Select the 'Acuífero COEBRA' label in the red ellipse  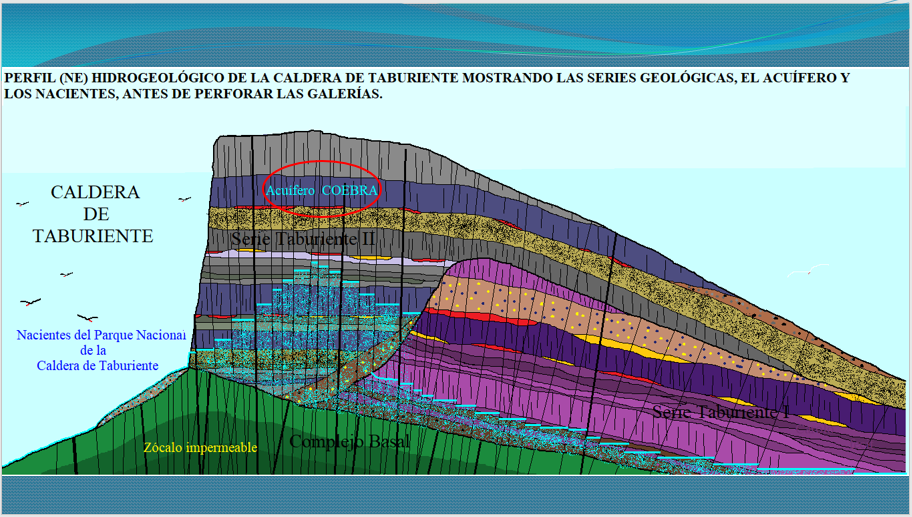coord(322,190)
